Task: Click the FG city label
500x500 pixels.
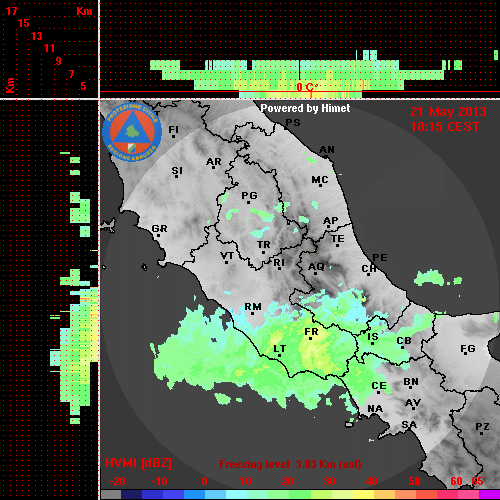Action: (467, 349)
